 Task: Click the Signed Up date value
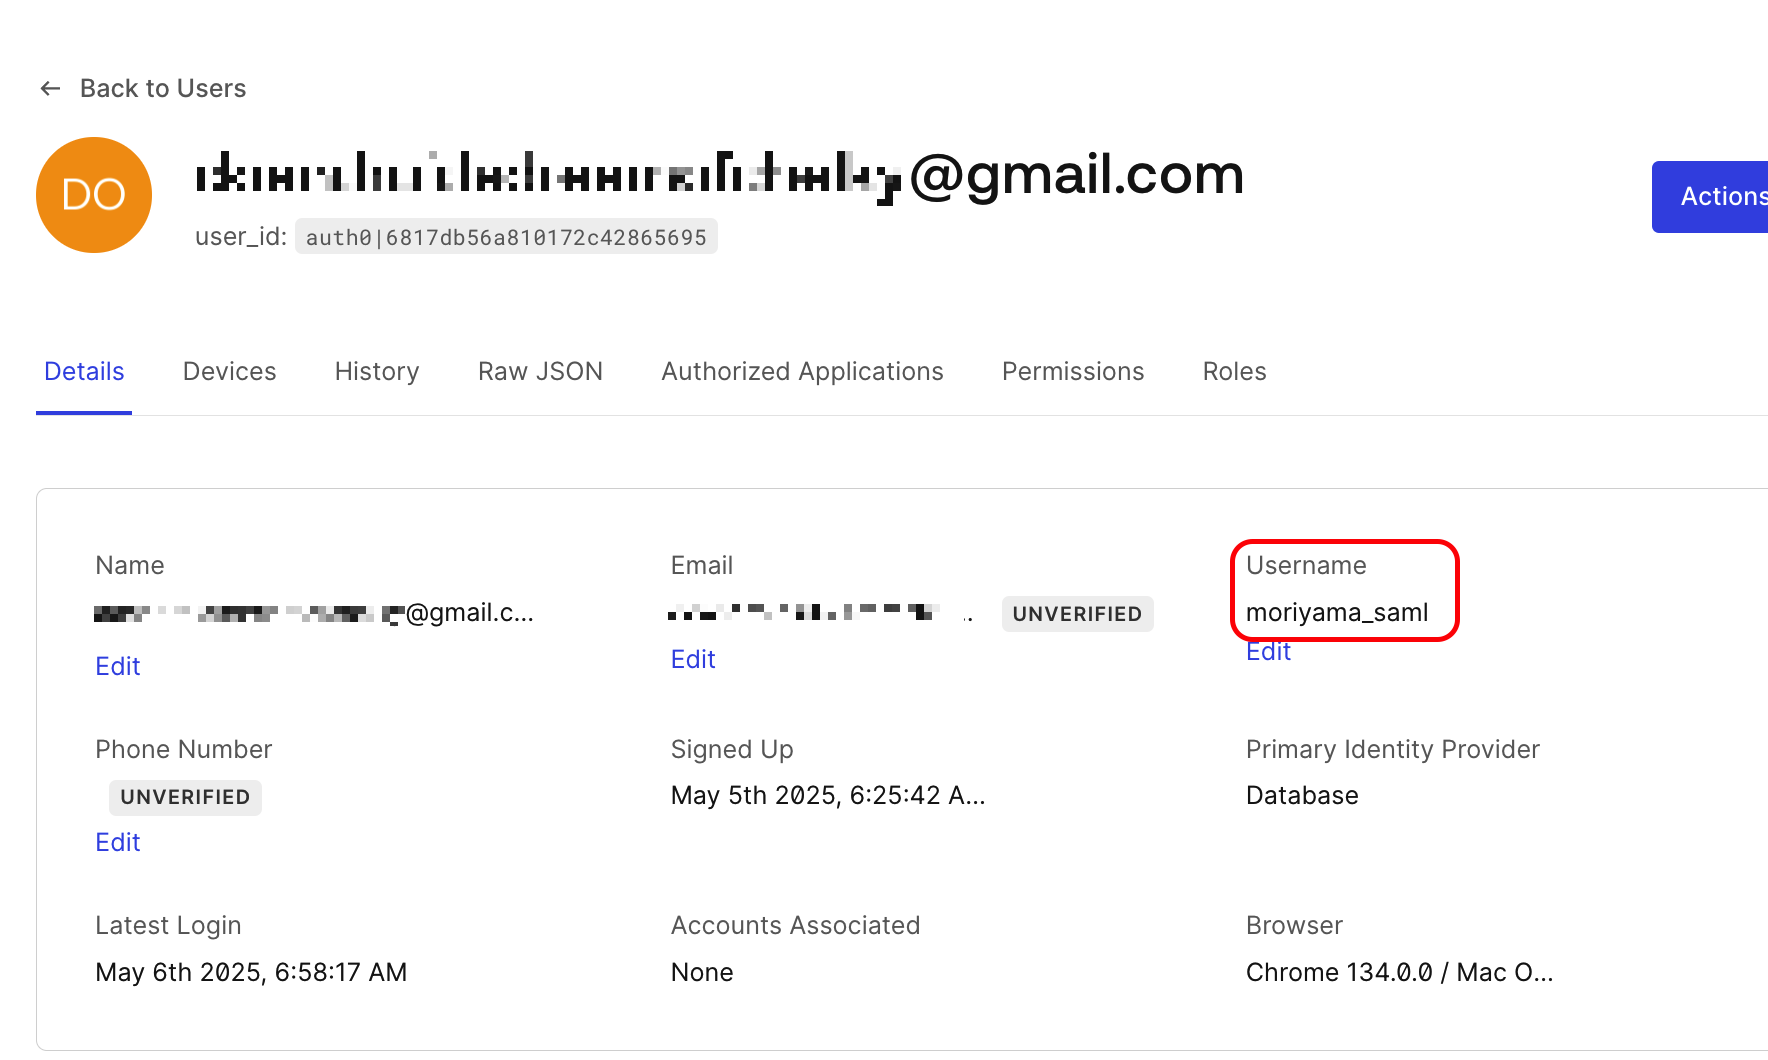828,796
